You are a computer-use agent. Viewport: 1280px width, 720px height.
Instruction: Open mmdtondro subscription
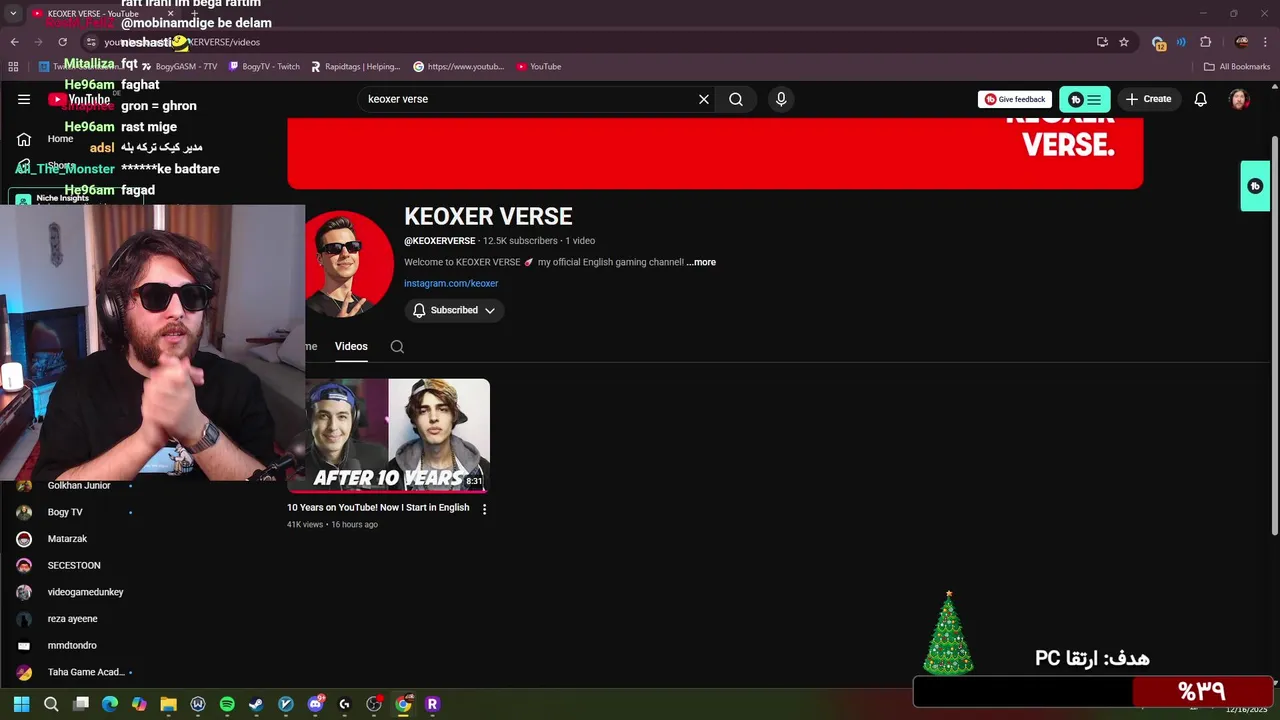72,645
